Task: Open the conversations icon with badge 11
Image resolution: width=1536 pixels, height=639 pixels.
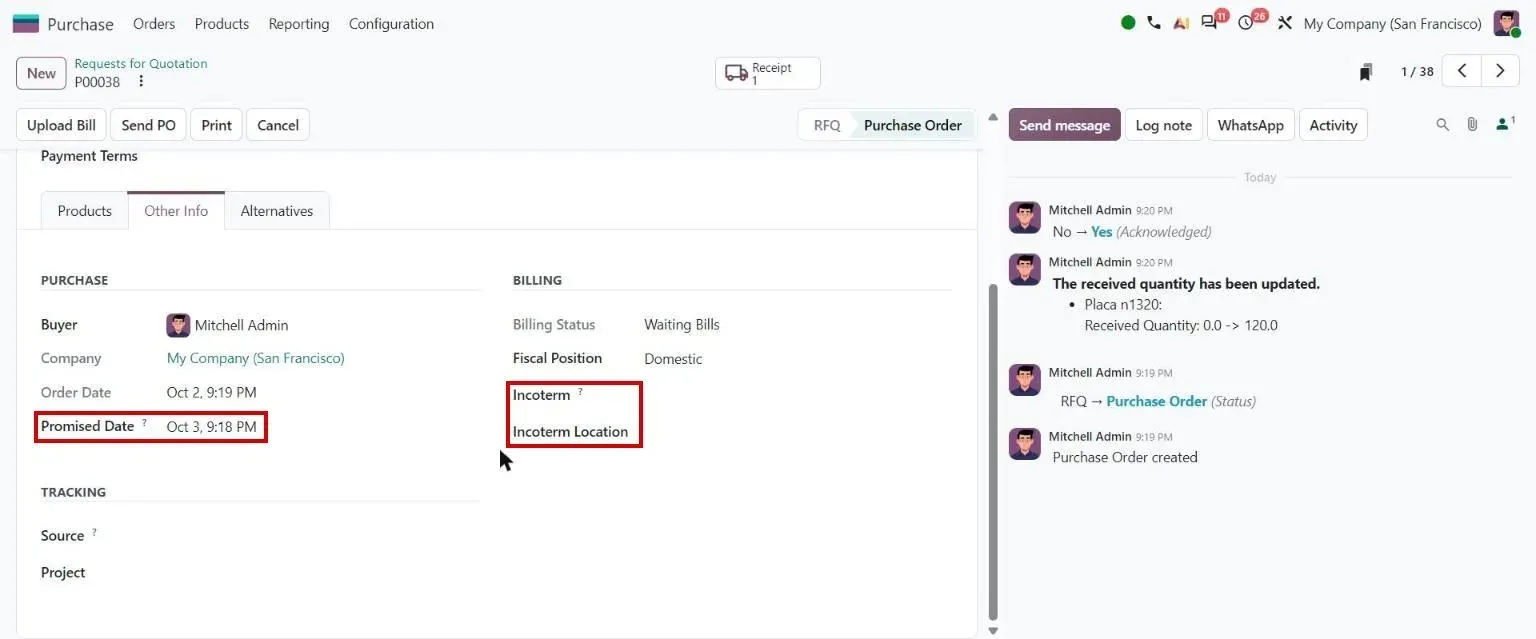Action: [x=1209, y=23]
